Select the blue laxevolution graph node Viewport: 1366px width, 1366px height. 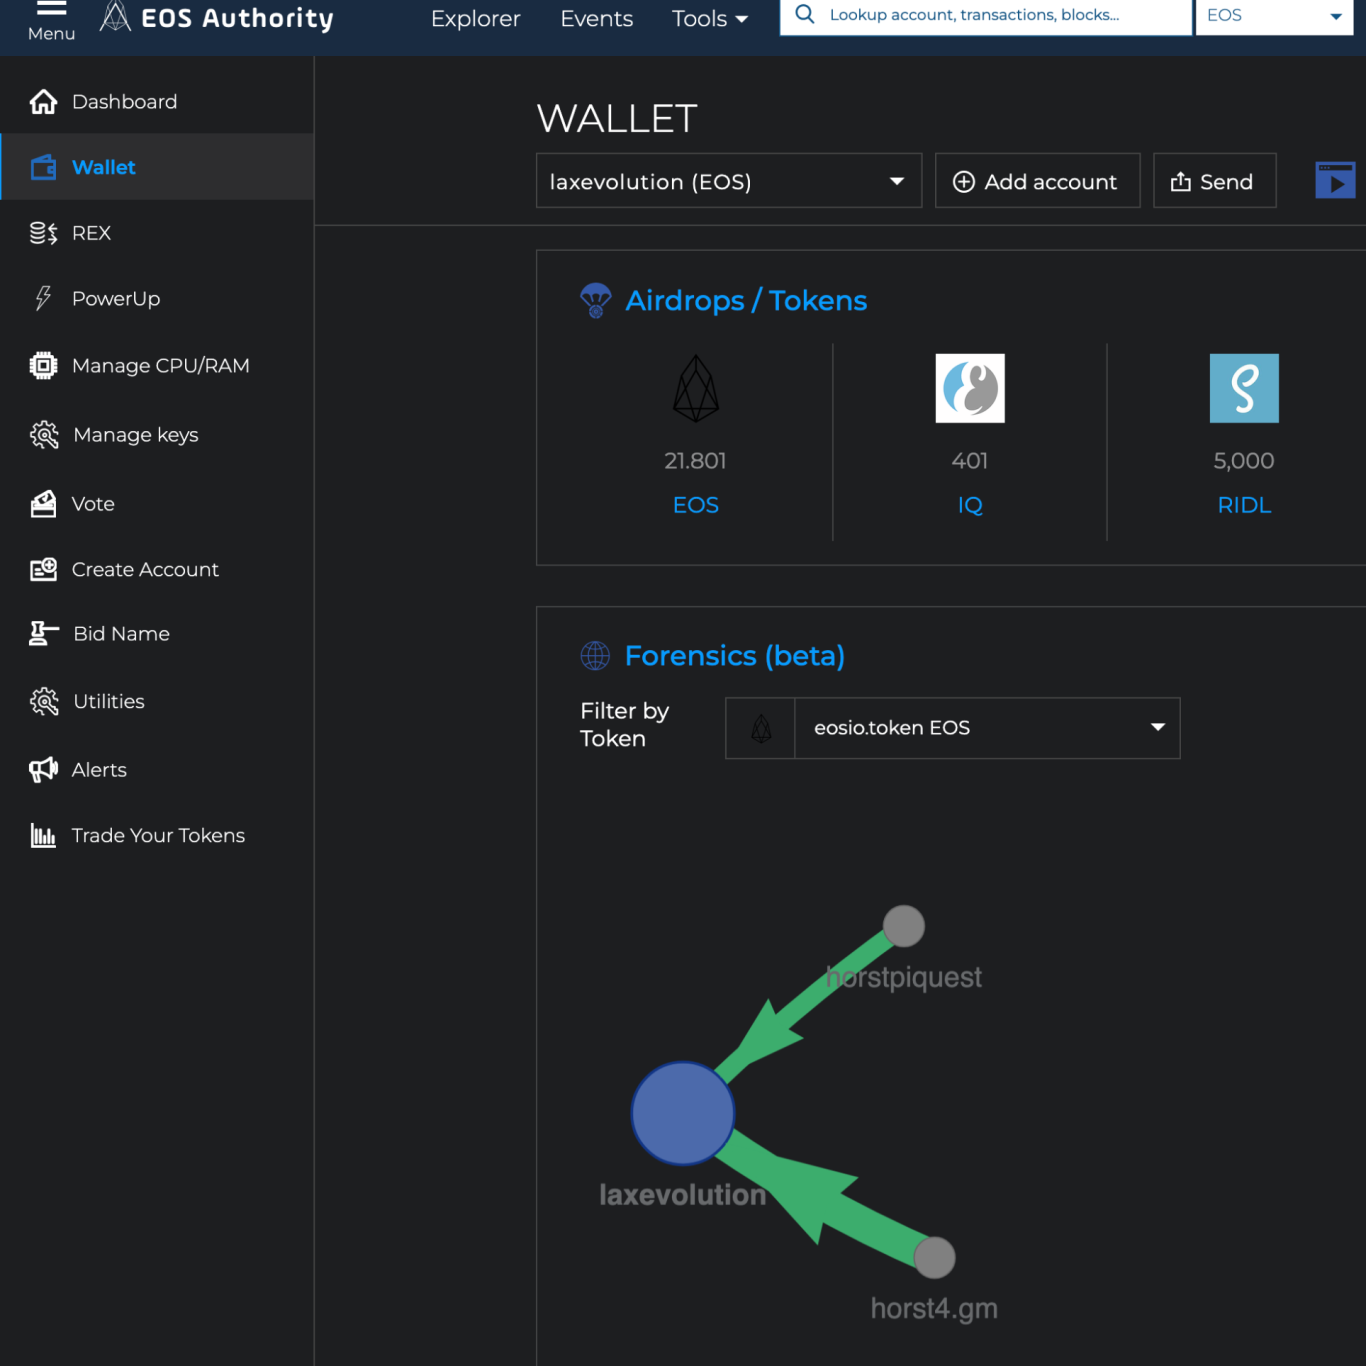click(683, 1113)
